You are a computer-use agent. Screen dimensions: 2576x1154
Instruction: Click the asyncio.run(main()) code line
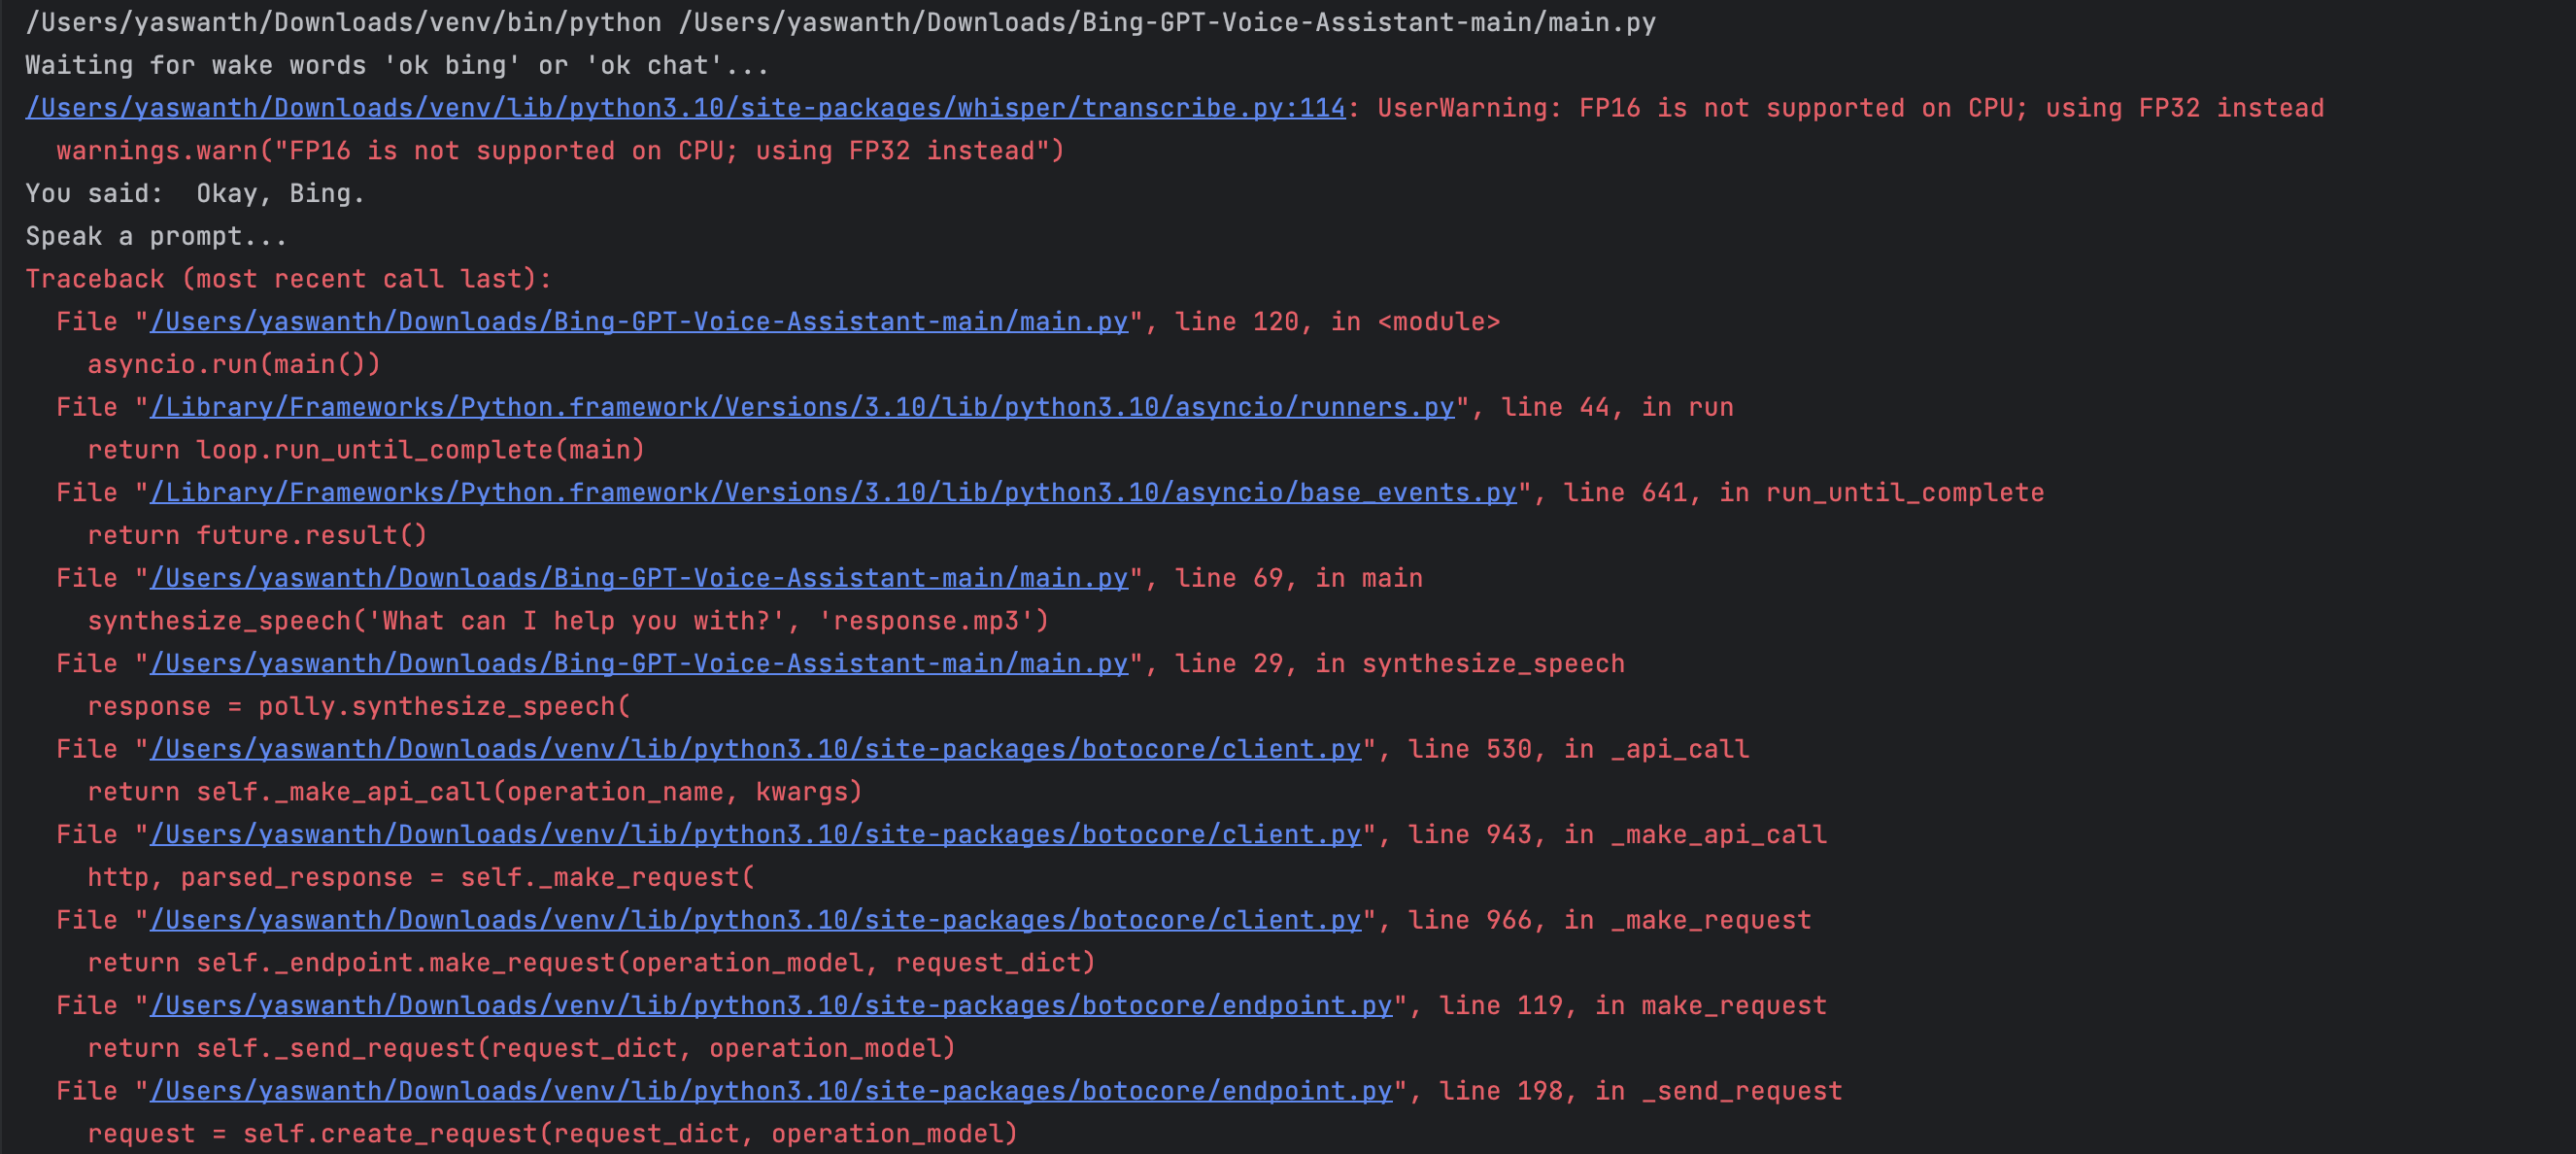(234, 363)
